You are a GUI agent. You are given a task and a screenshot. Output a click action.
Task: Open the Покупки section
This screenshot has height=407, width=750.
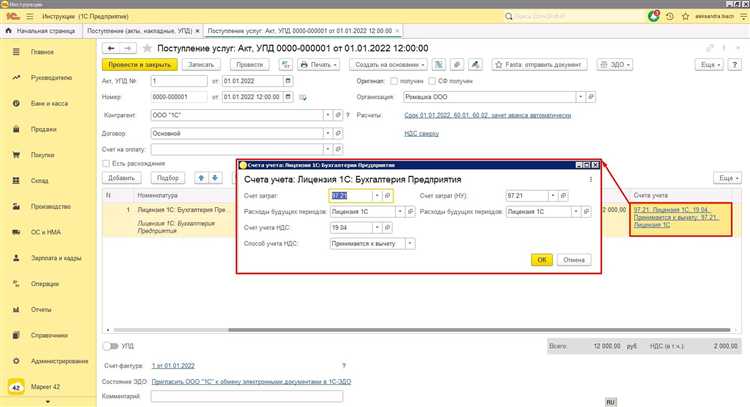point(43,155)
